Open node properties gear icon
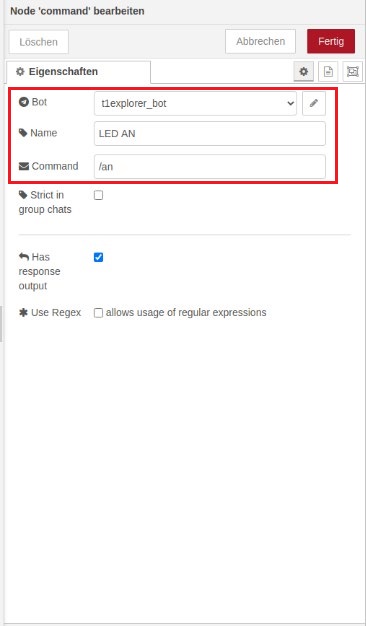 pyautogui.click(x=304, y=72)
